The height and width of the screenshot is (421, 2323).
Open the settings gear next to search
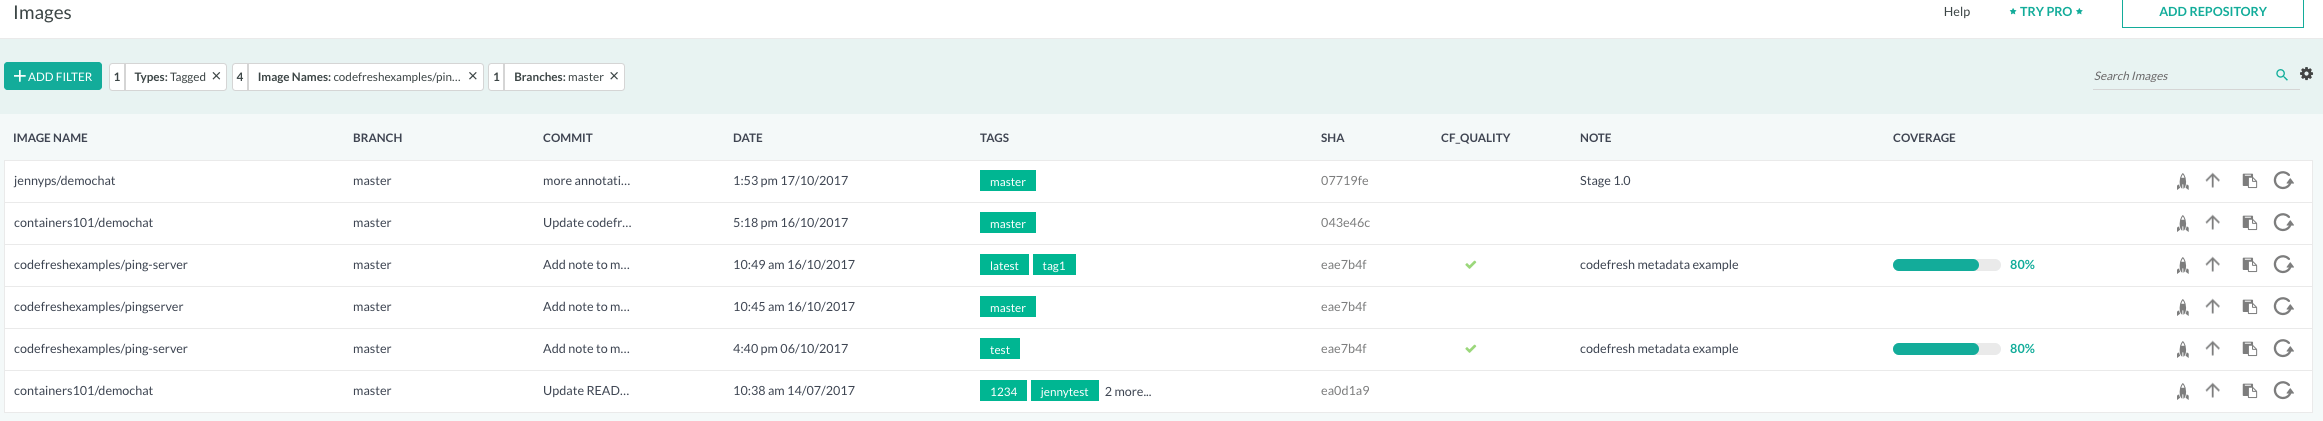click(2306, 74)
